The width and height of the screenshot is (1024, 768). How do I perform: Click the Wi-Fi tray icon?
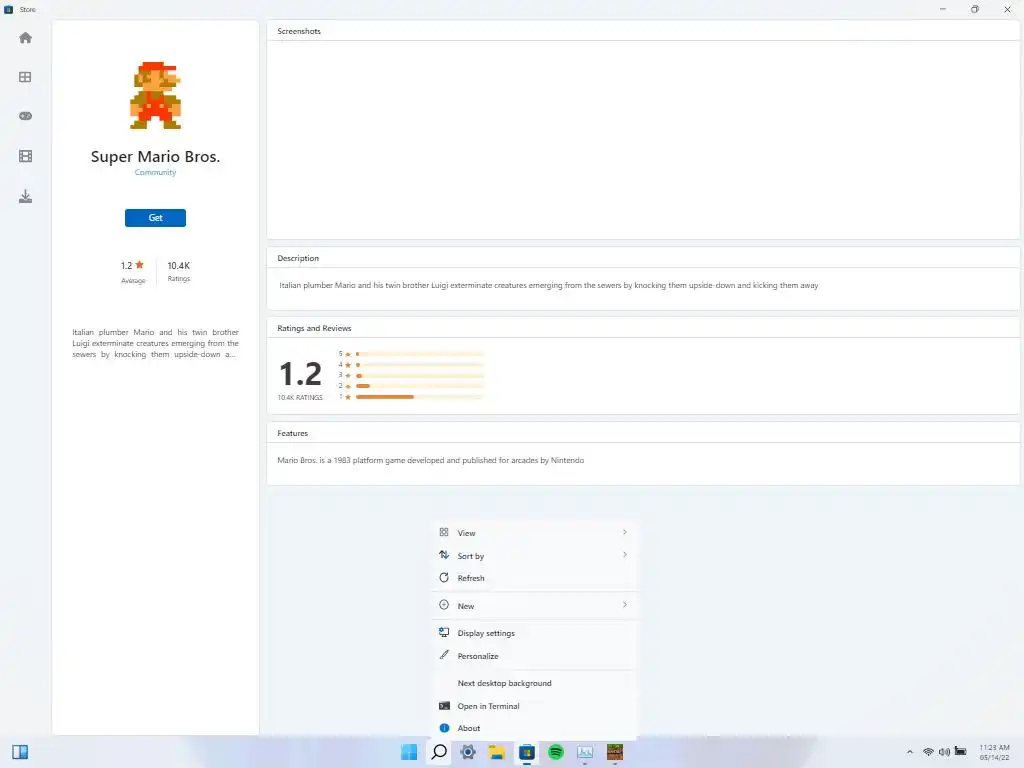click(927, 752)
